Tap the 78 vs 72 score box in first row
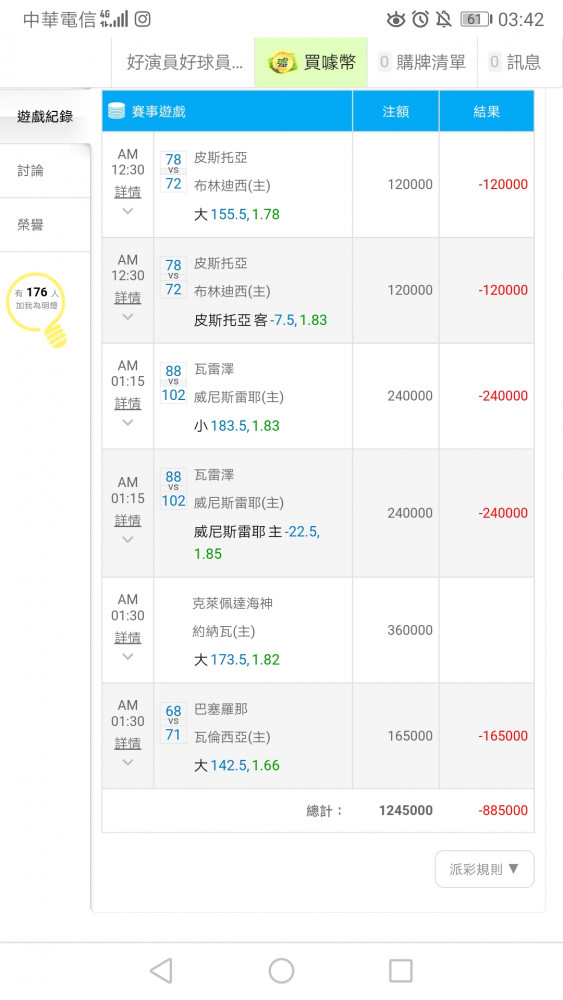This screenshot has height=1000, width=563. [173, 172]
